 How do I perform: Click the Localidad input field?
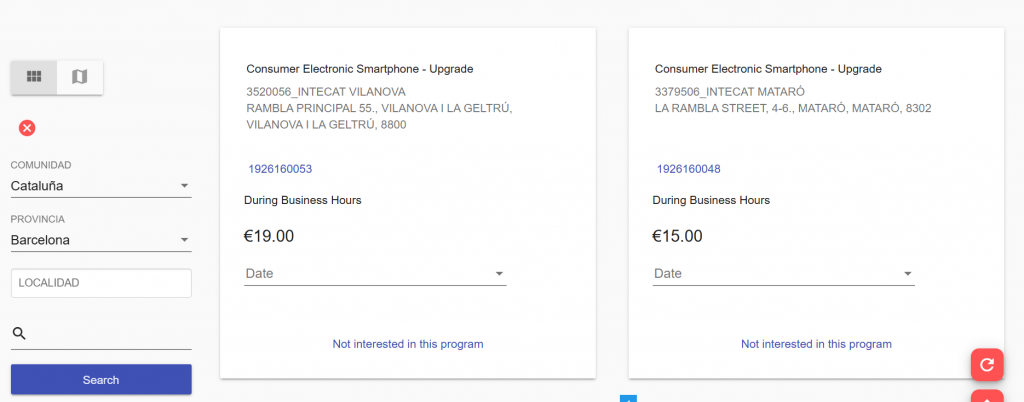[100, 283]
